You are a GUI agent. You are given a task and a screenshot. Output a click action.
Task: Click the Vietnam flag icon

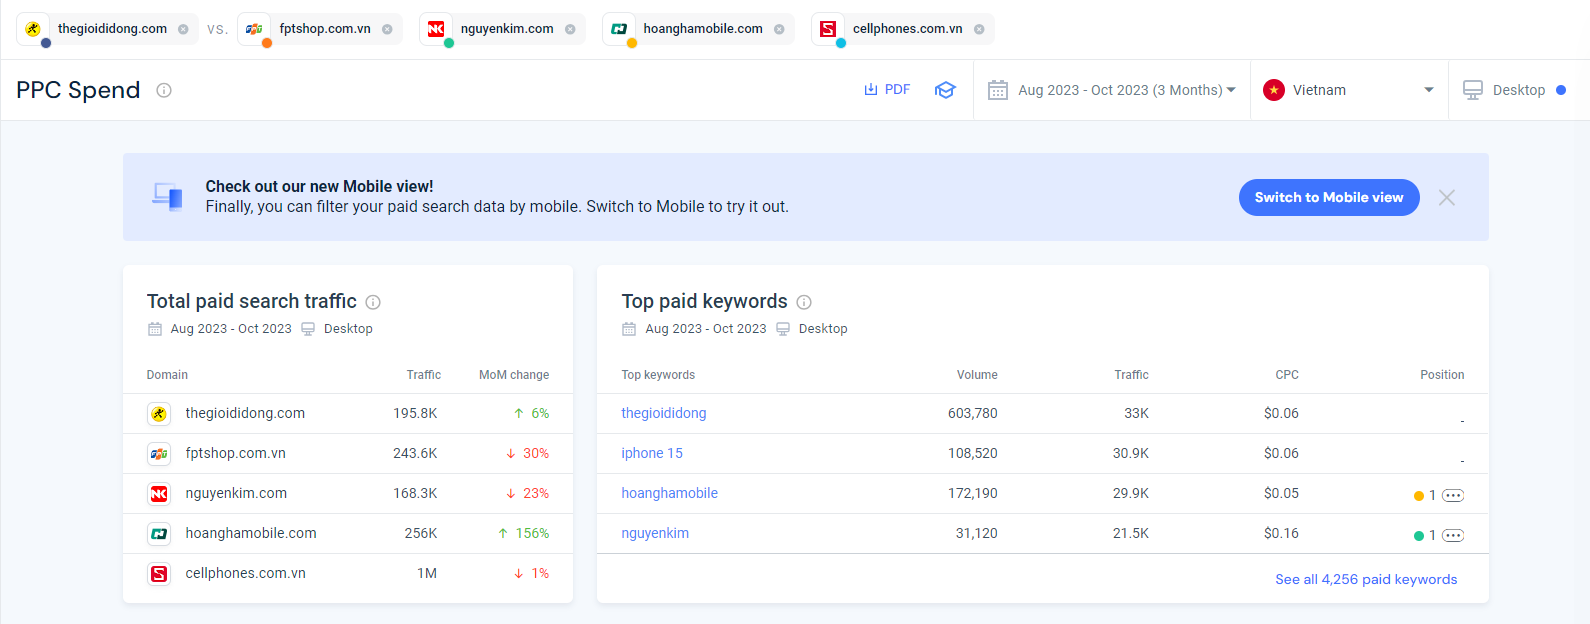[1274, 90]
